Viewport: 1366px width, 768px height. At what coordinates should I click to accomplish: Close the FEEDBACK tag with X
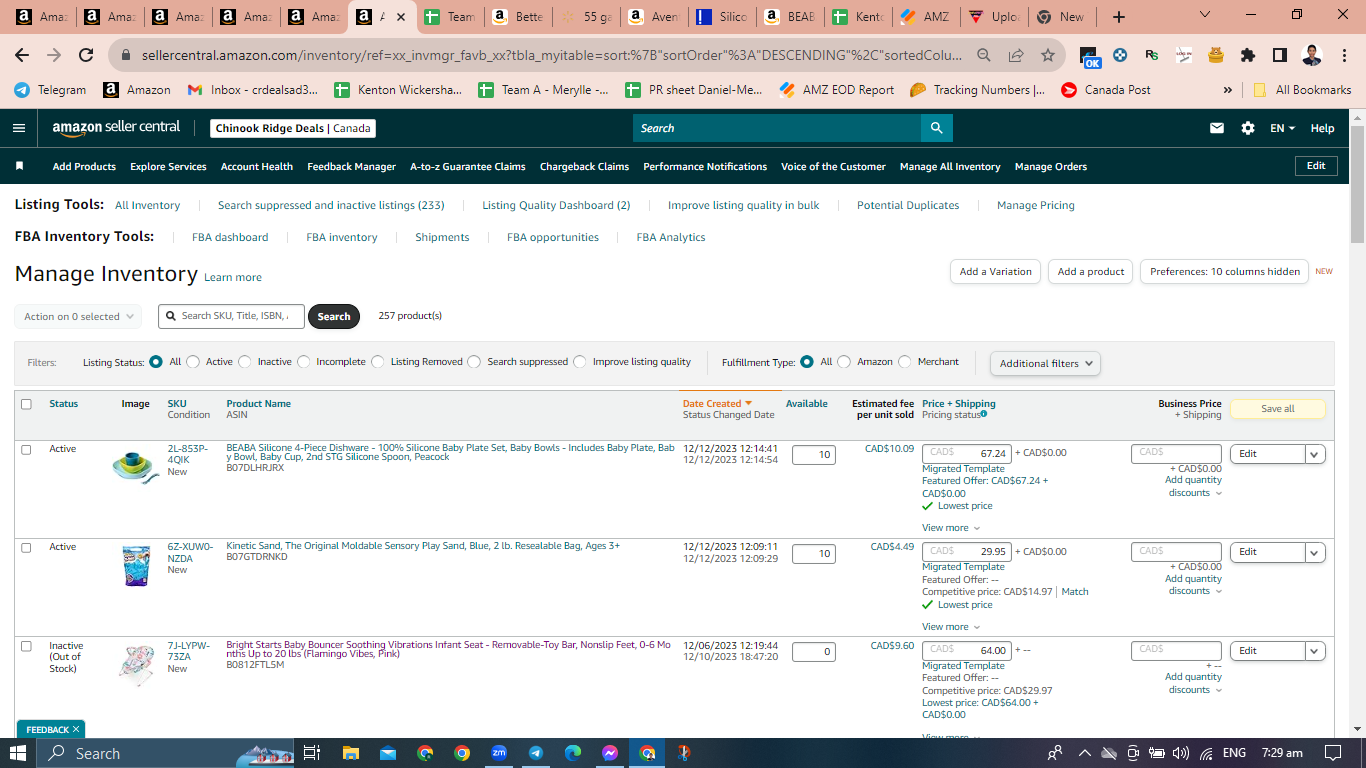[76, 729]
